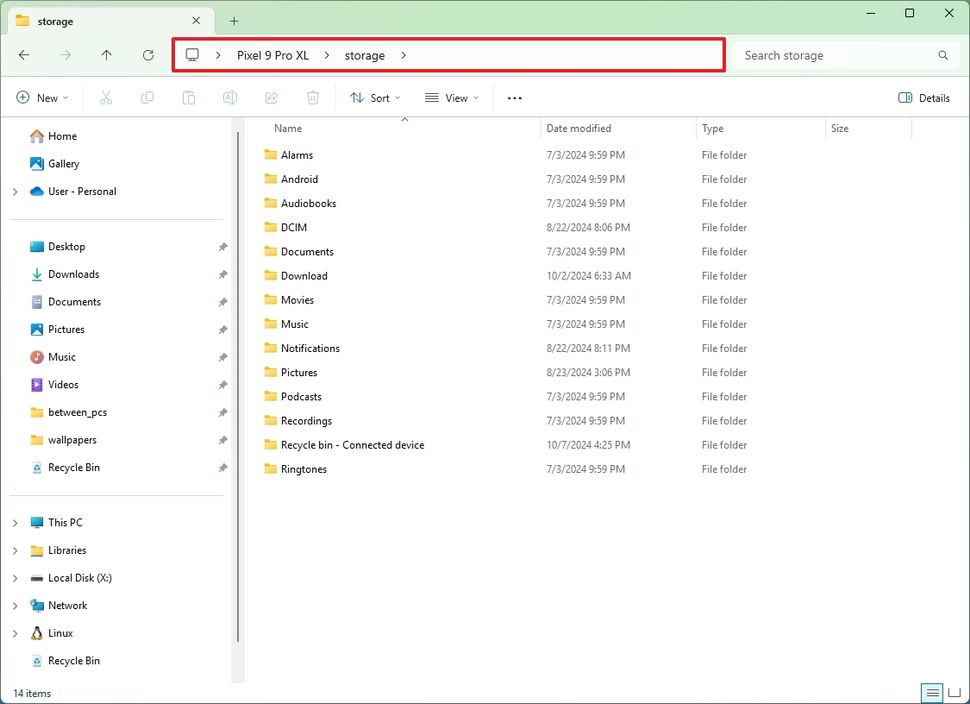Click the Copy icon
Screen dimensions: 970x704
[x=148, y=97]
